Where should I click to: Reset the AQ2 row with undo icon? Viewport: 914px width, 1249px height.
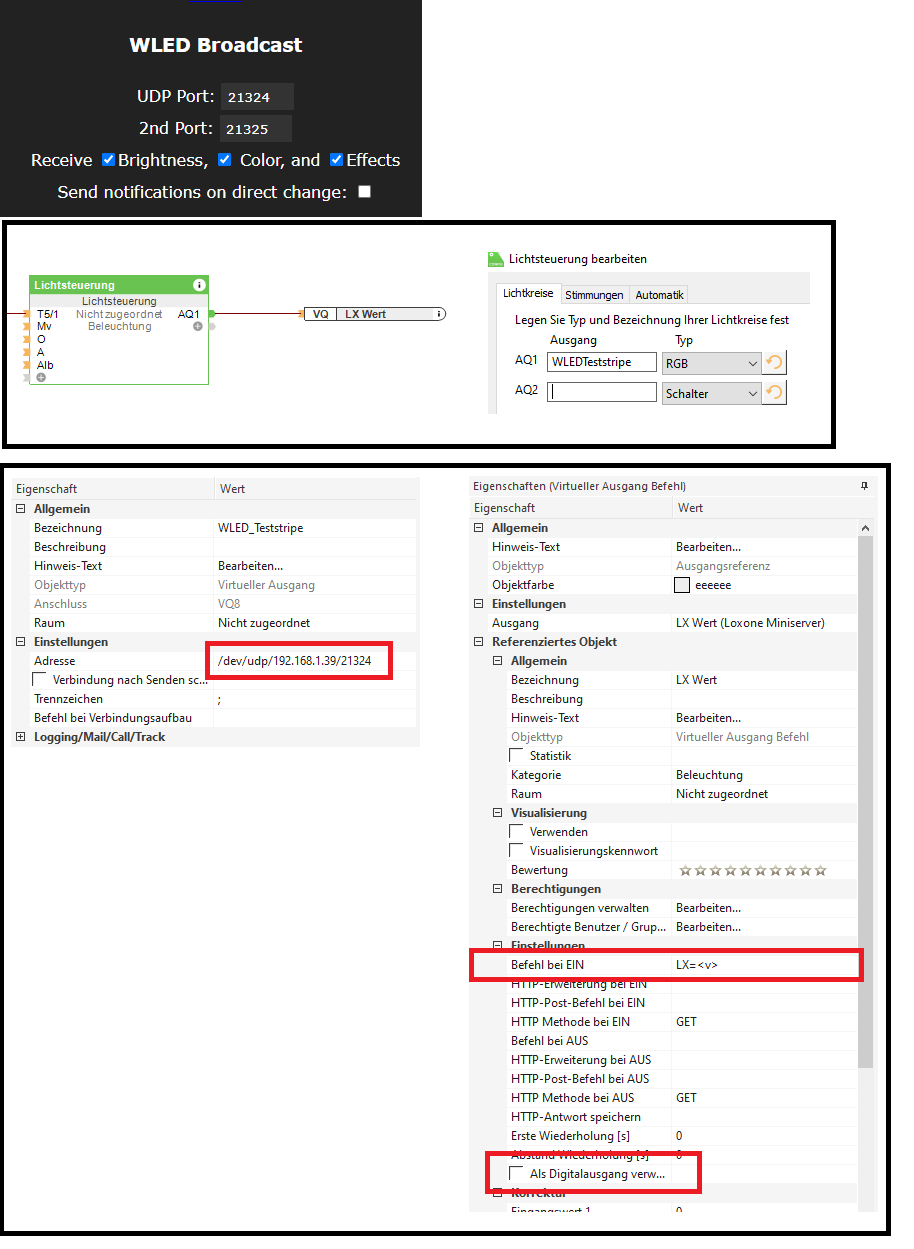(774, 393)
